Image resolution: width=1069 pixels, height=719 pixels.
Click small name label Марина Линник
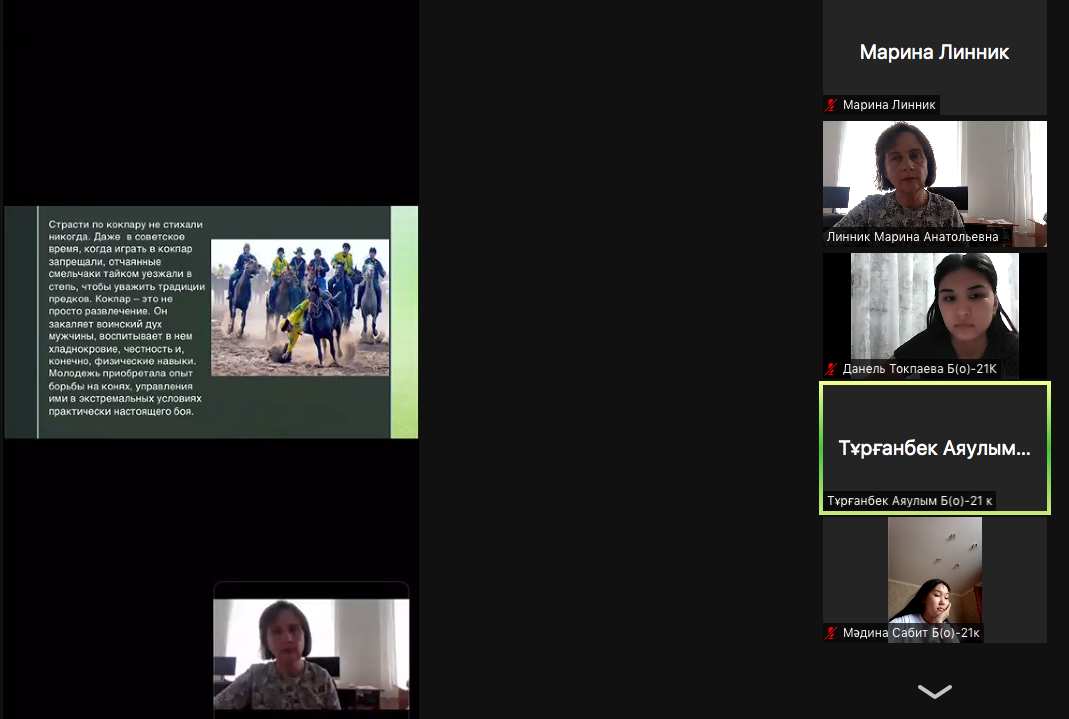(889, 105)
